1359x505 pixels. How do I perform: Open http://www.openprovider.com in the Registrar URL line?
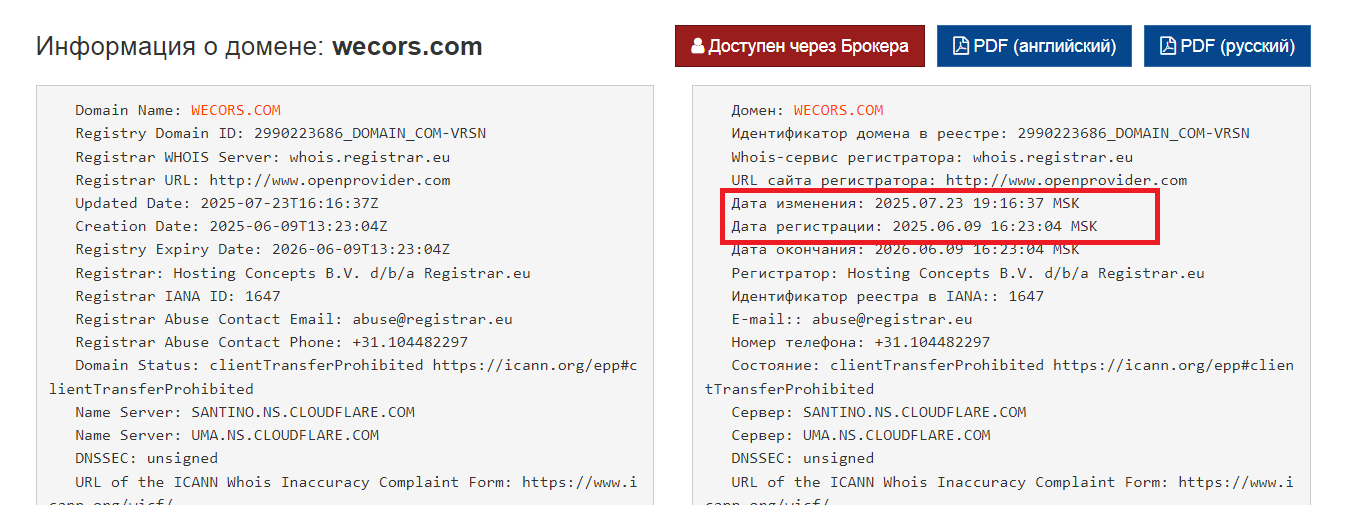(329, 180)
